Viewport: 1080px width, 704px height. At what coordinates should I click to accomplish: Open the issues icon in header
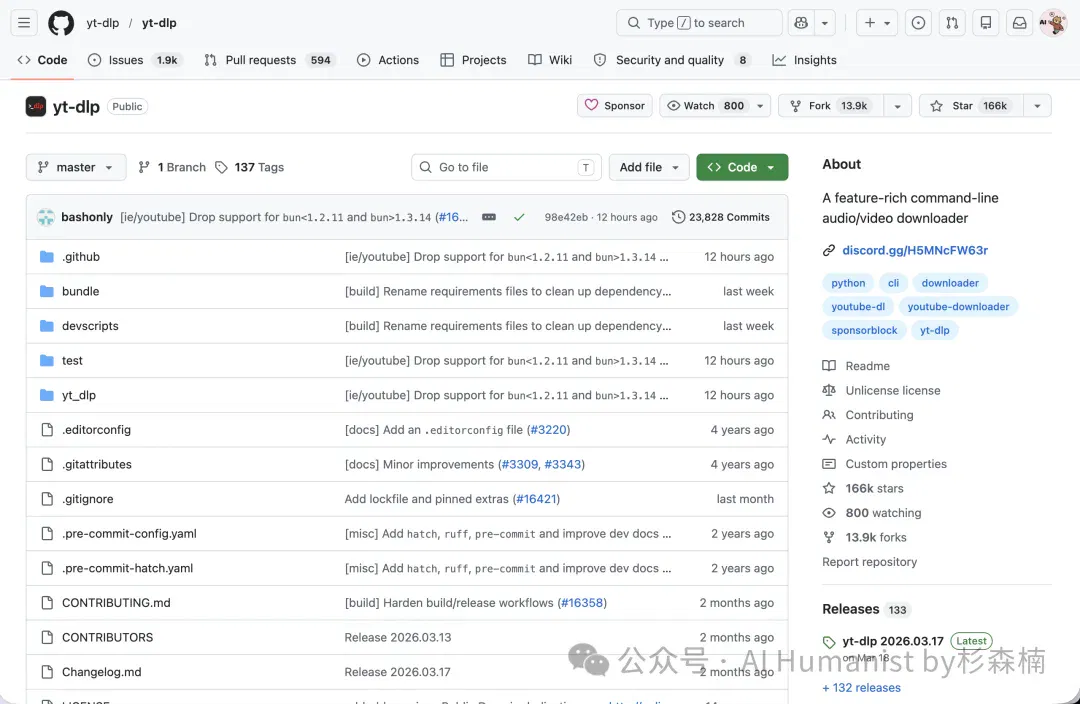pos(918,23)
